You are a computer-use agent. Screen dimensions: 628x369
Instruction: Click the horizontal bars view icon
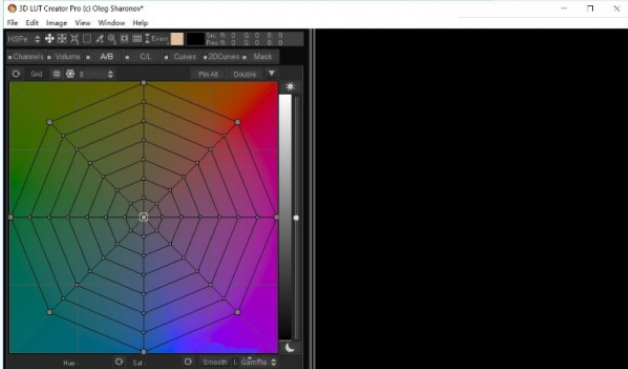click(x=137, y=38)
